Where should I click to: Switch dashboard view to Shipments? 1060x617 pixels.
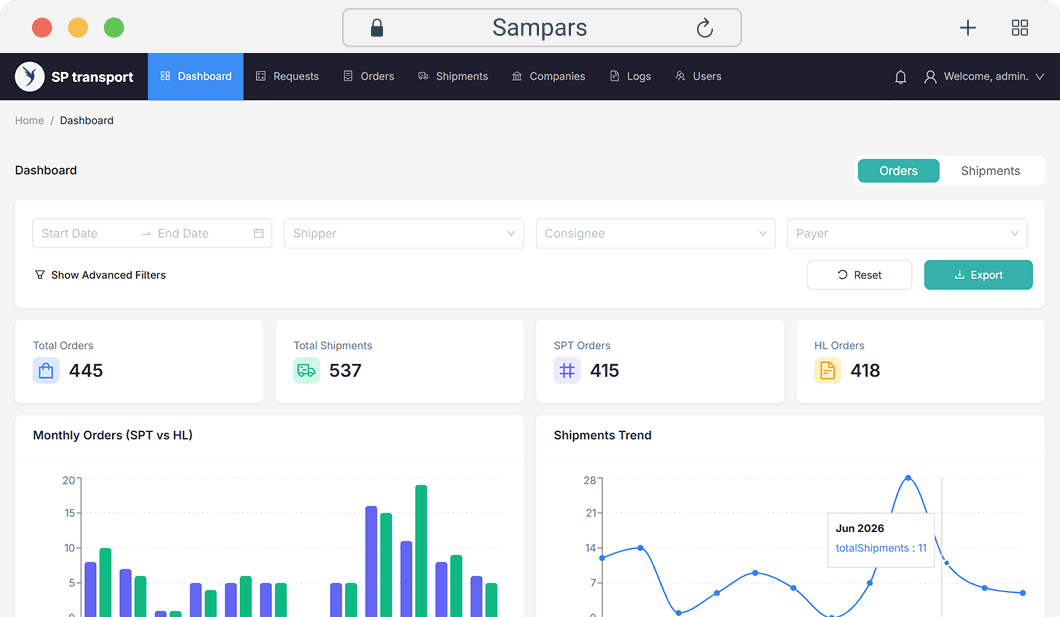pyautogui.click(x=990, y=171)
